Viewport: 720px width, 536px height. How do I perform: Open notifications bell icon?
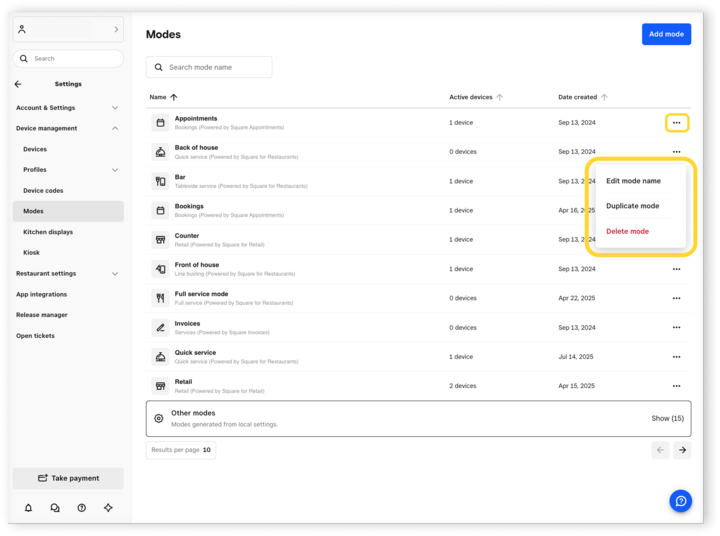28,508
